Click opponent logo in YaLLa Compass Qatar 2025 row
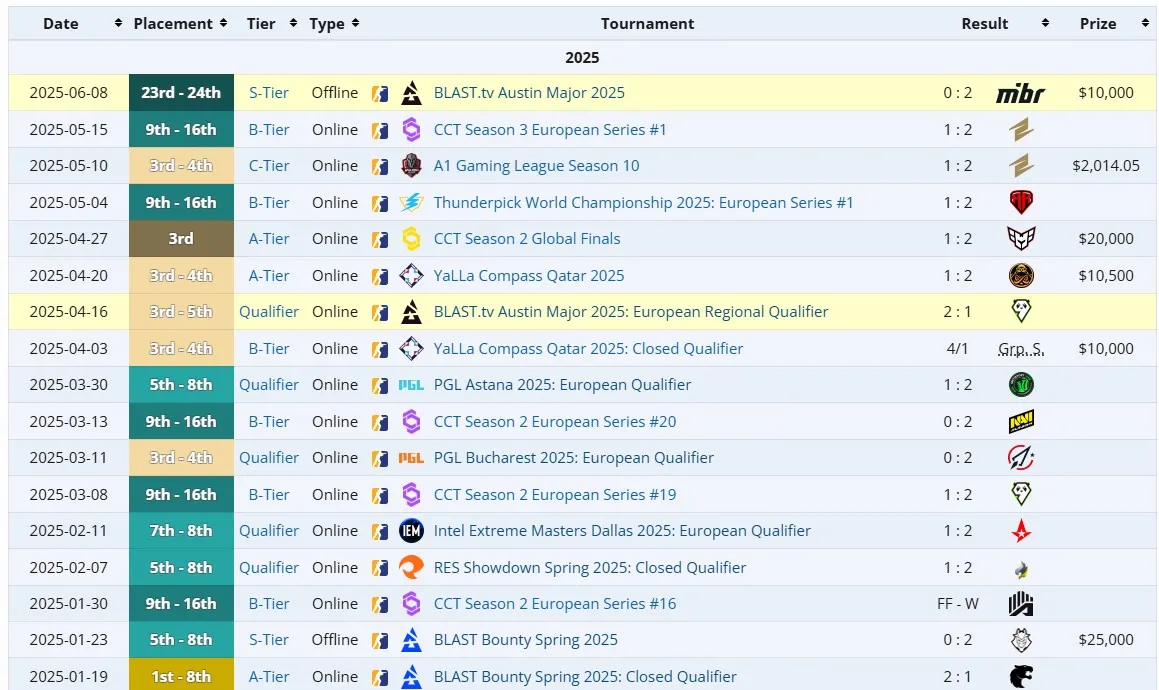This screenshot has height=690, width=1159. coord(1021,275)
